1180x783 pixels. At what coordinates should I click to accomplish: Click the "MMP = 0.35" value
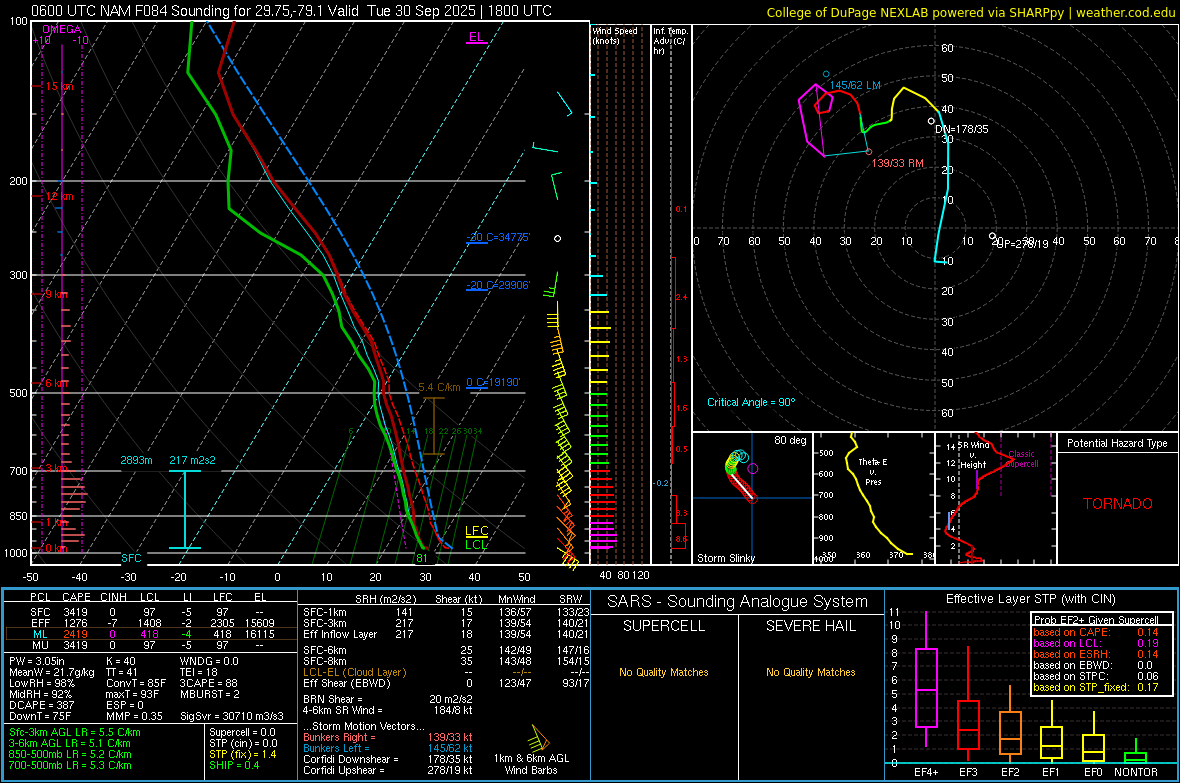(134, 716)
